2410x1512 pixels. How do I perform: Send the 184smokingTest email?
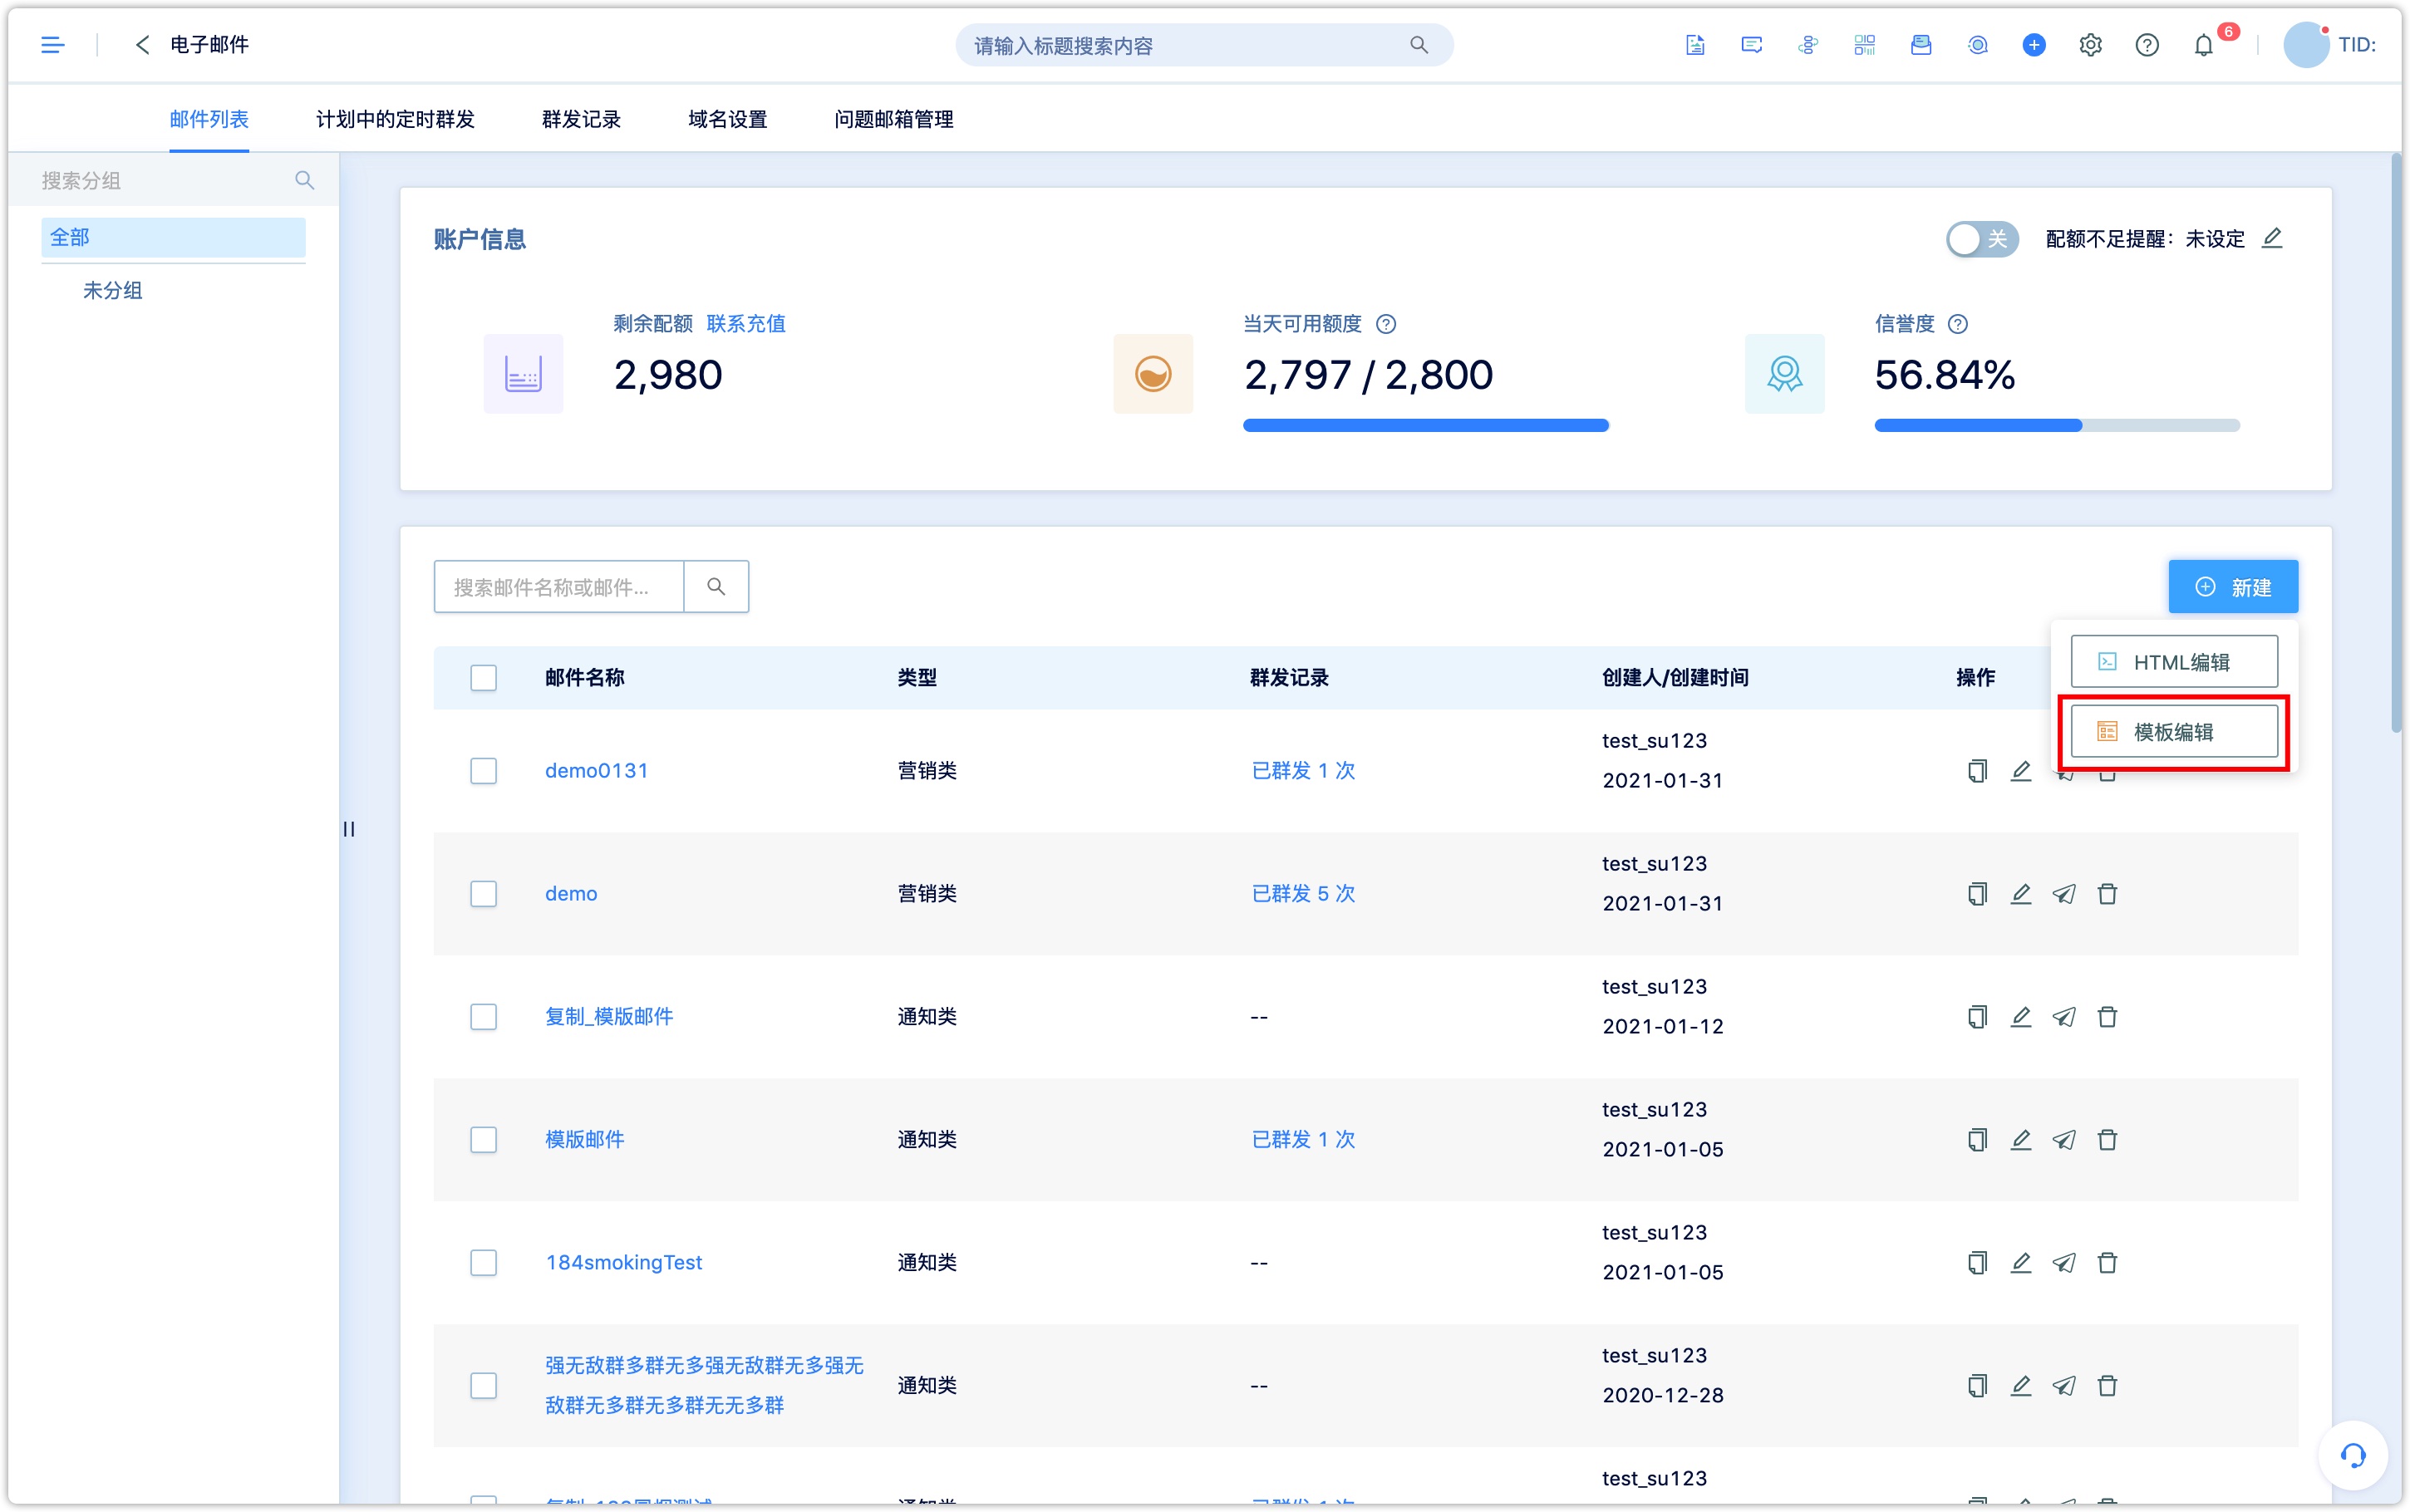tap(2063, 1263)
